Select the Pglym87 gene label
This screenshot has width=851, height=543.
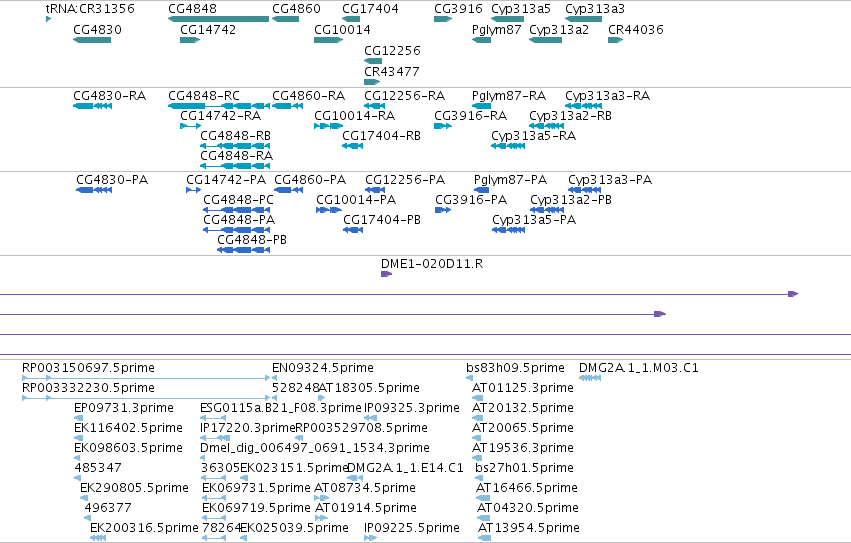point(497,29)
